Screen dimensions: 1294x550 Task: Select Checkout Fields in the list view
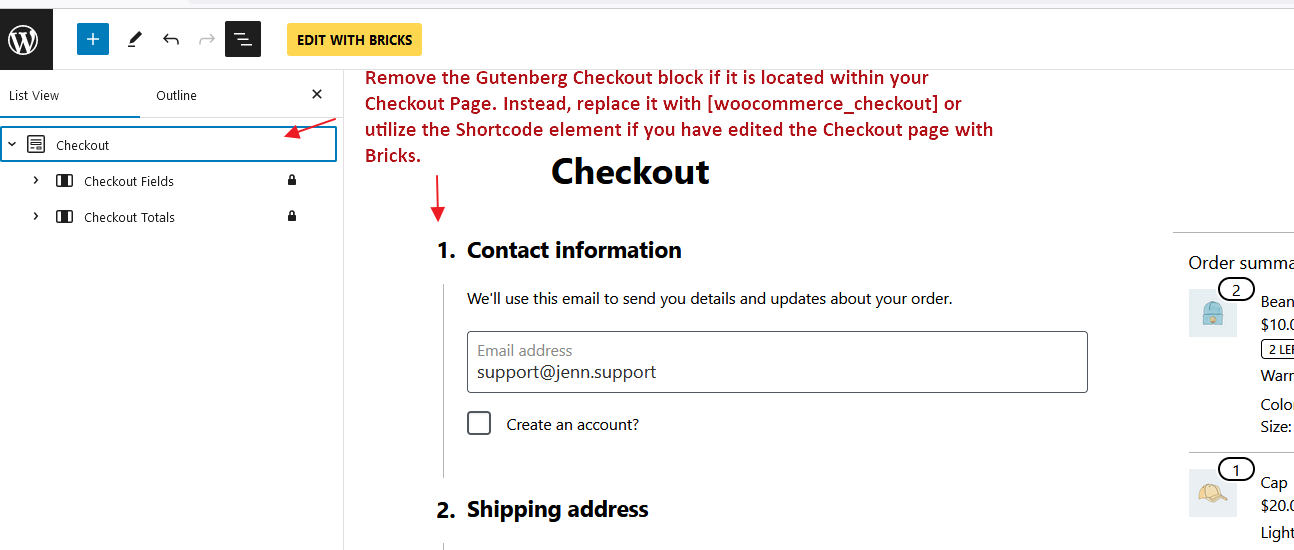[x=129, y=182]
